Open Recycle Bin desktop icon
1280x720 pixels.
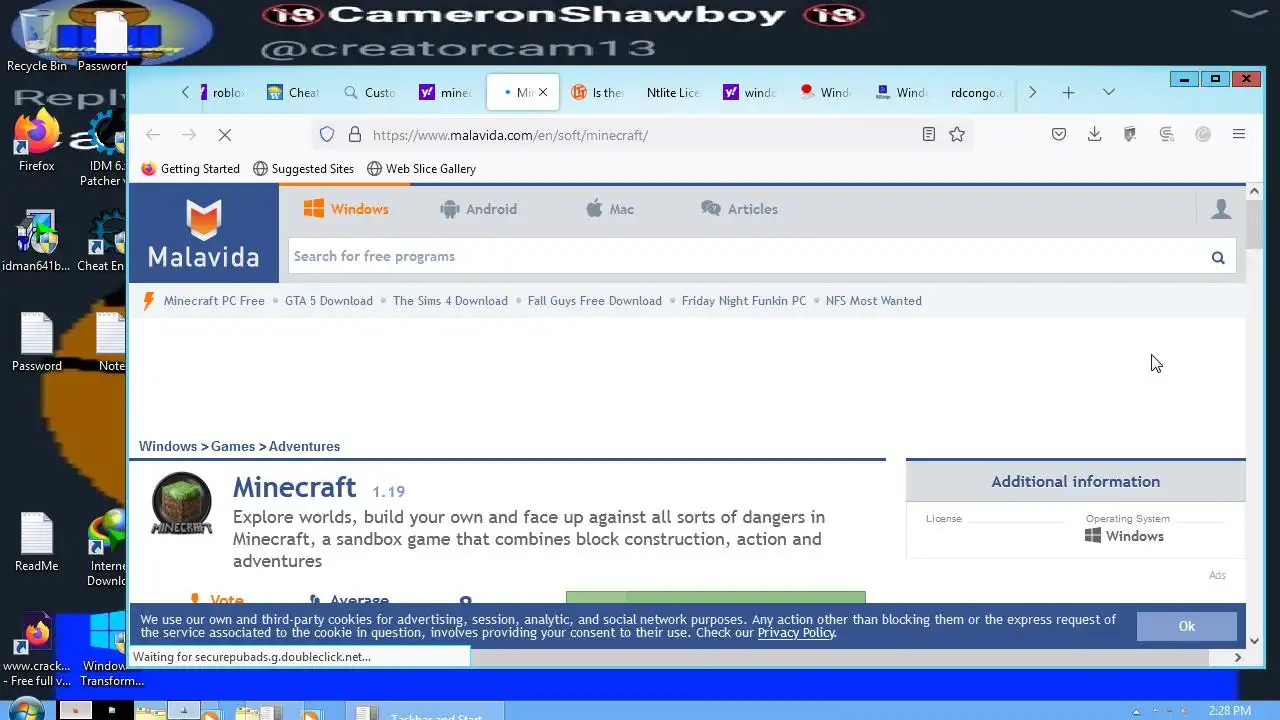[36, 40]
